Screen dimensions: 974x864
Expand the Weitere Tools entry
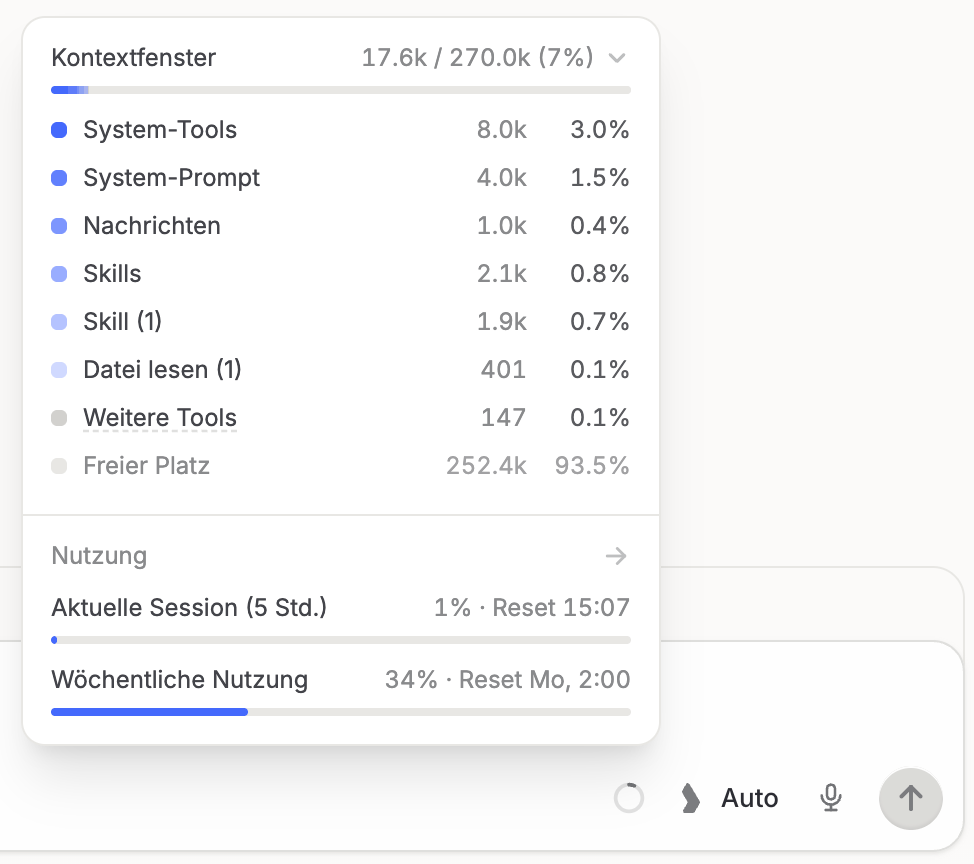160,418
